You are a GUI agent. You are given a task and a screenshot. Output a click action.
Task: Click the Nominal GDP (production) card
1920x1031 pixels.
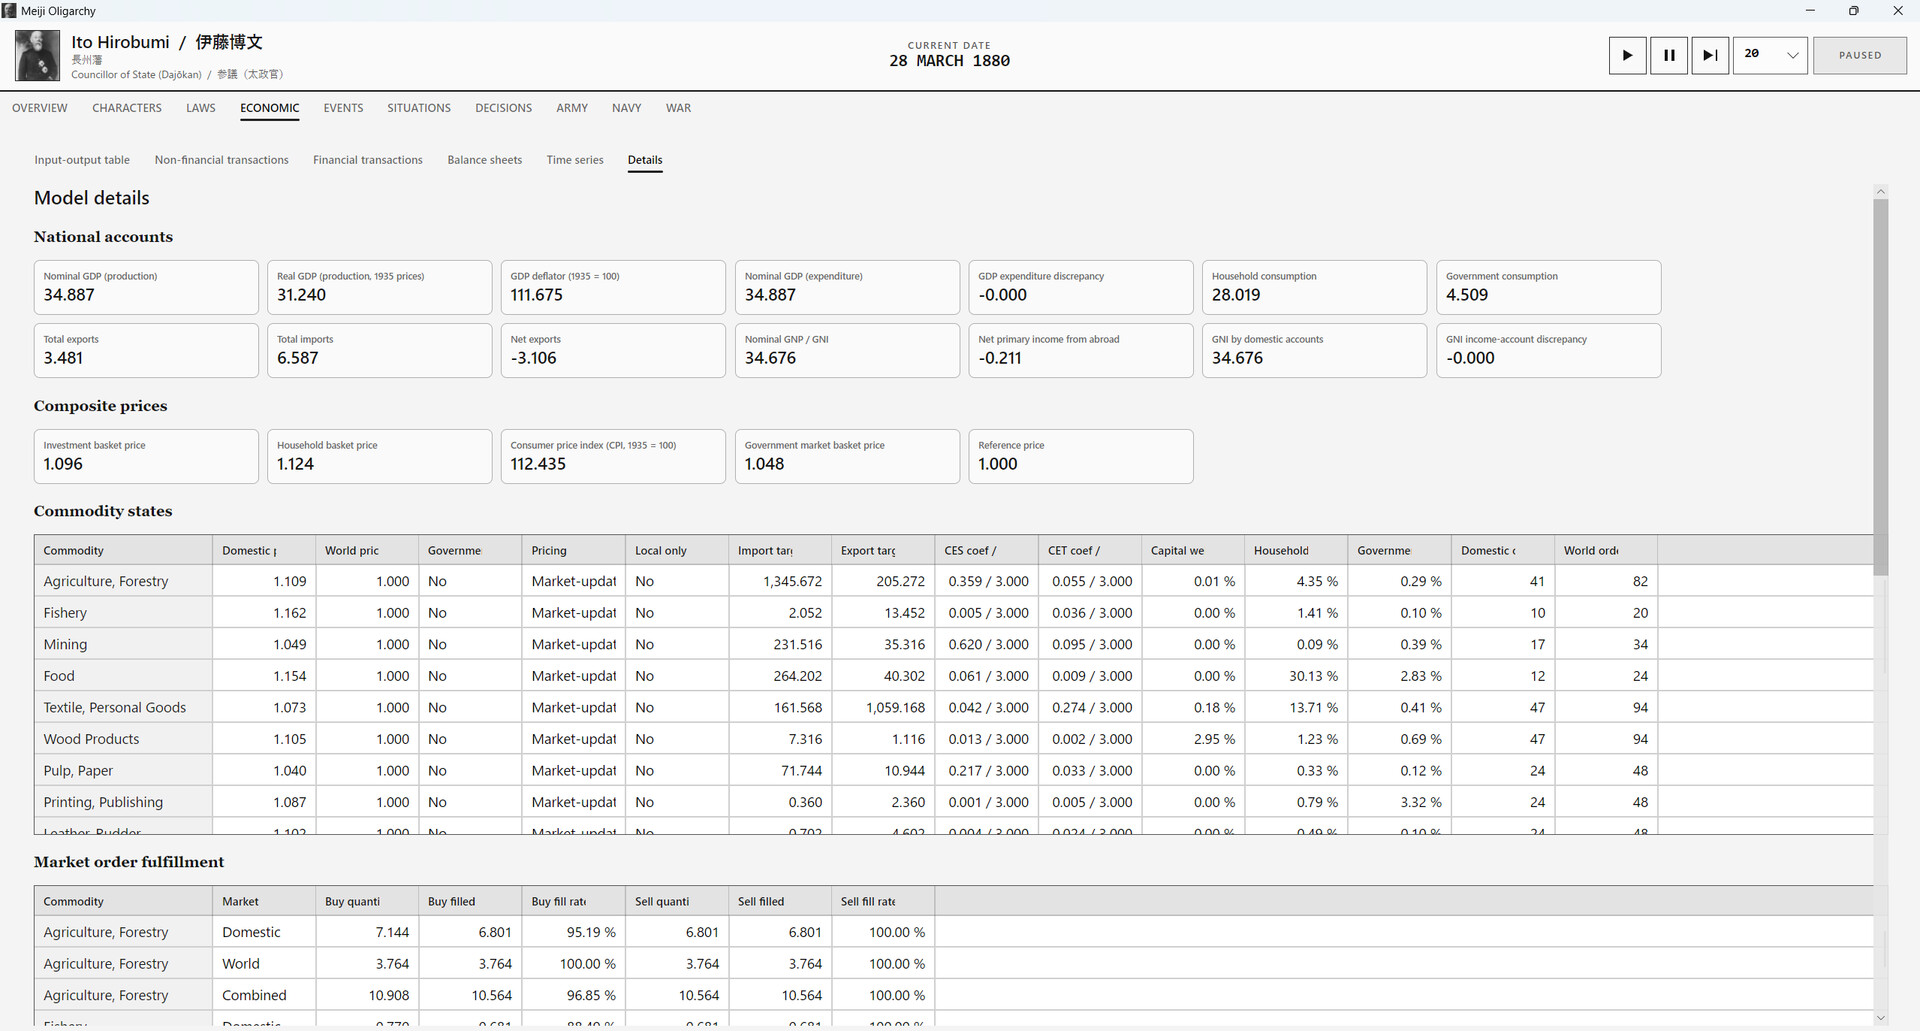pyautogui.click(x=146, y=287)
